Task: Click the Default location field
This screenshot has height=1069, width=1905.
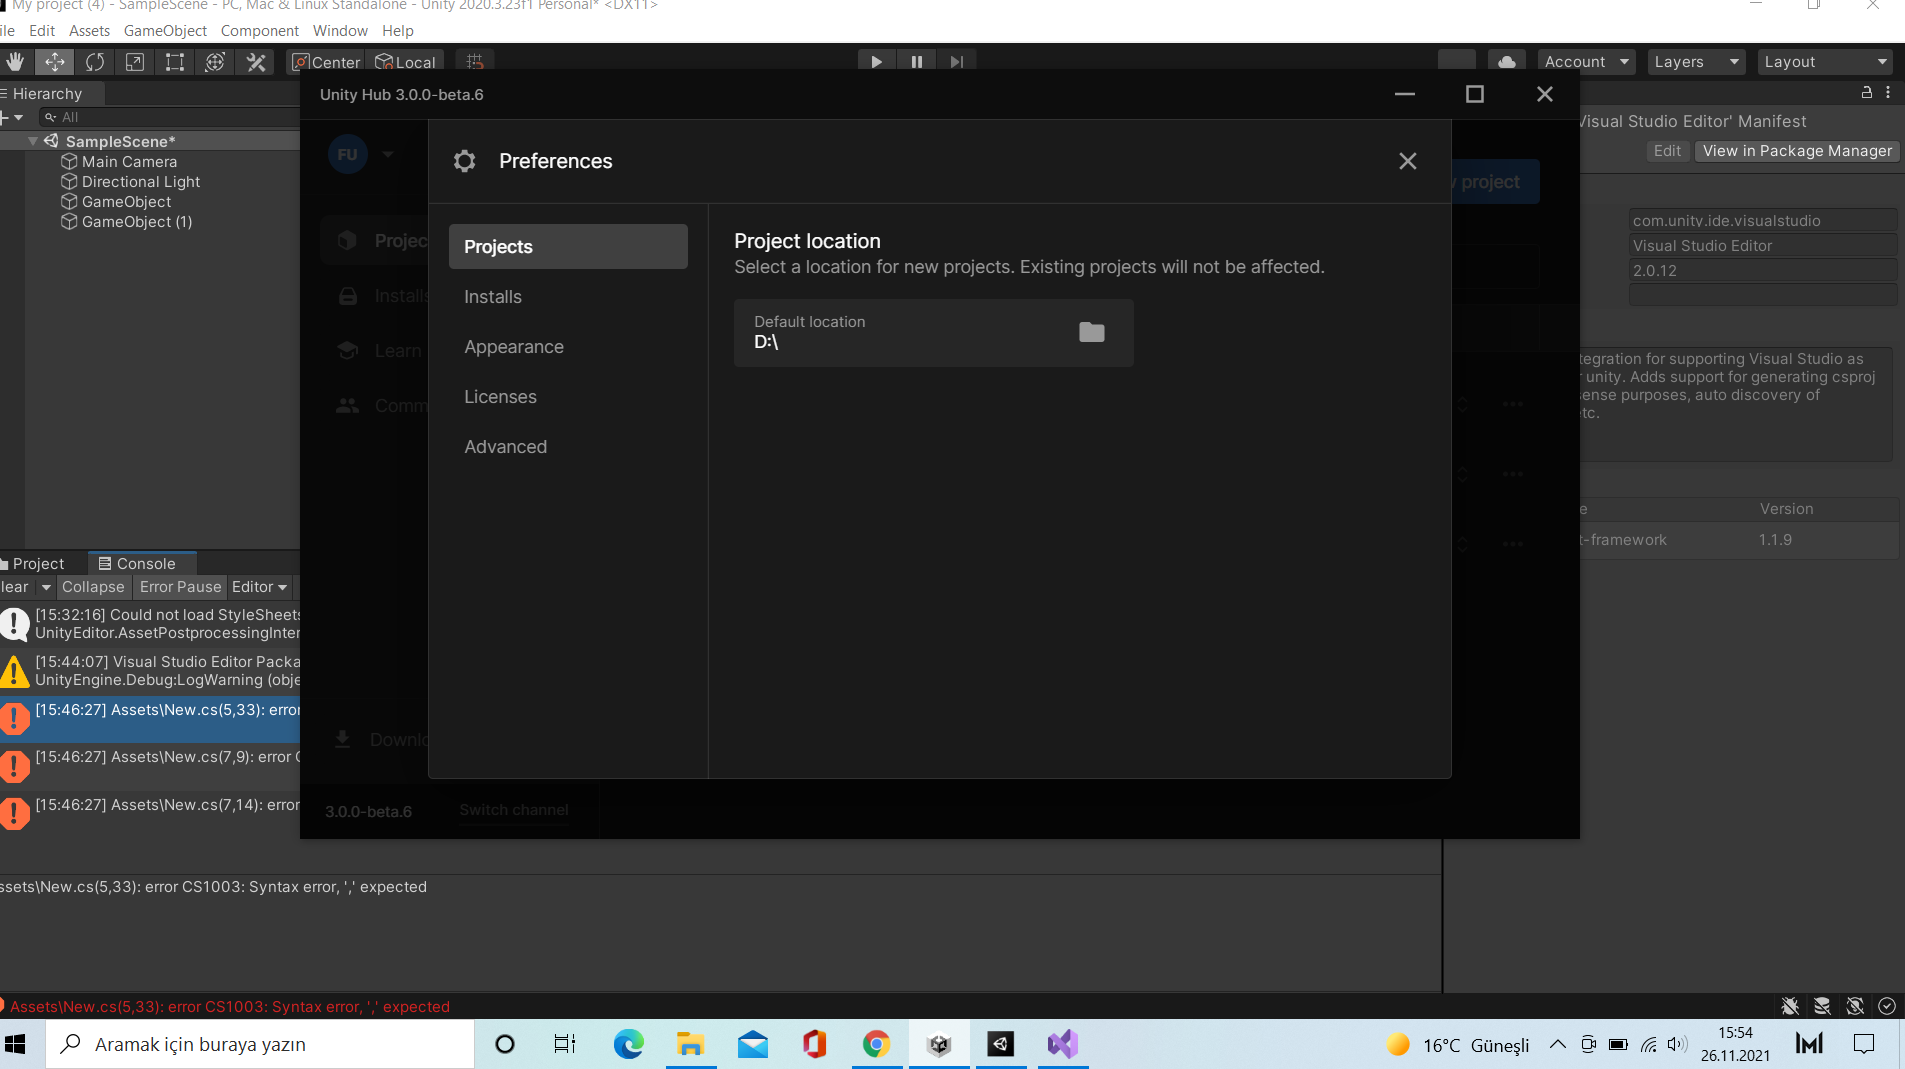Action: click(x=933, y=333)
